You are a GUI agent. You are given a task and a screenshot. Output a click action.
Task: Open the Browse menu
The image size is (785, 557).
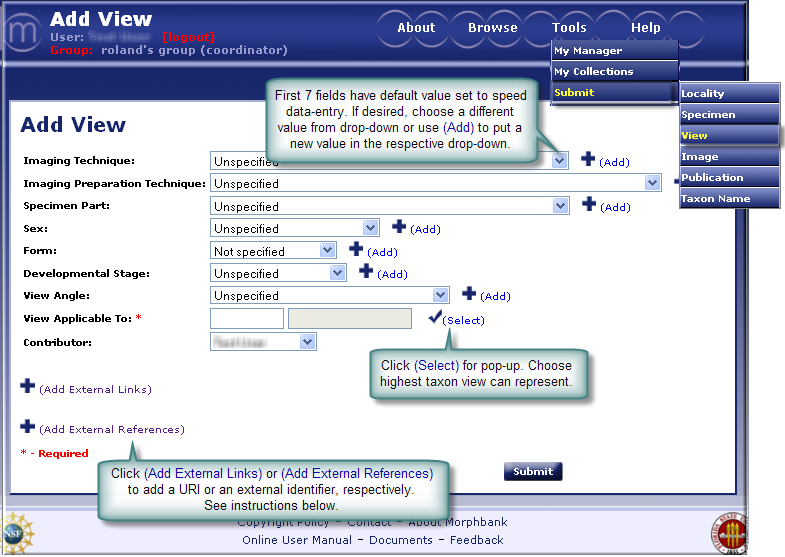tap(492, 28)
